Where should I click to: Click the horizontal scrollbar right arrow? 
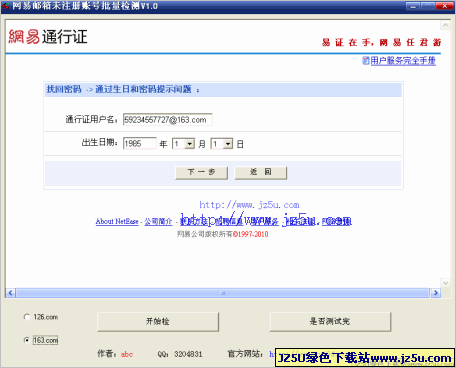(x=435, y=293)
